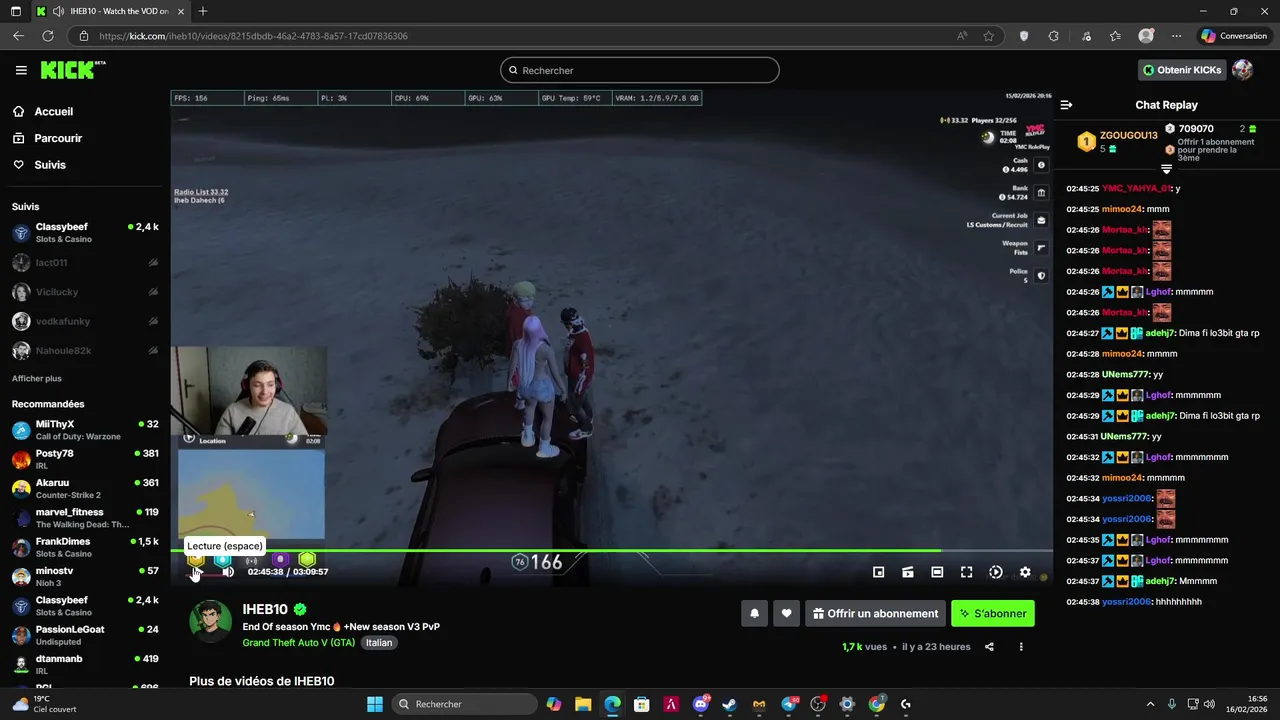This screenshot has width=1280, height=720.
Task: Open recommended channel minostv
Action: [x=85, y=577]
